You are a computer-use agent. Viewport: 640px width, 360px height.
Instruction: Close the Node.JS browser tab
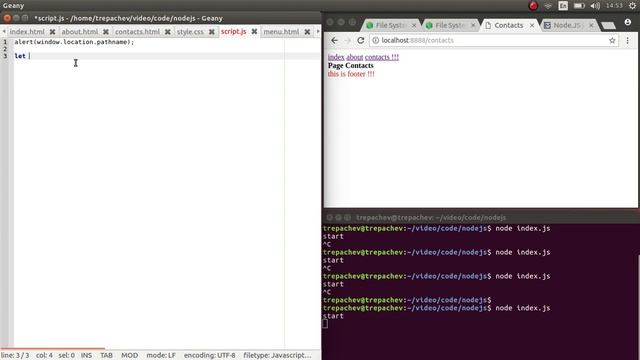coord(591,25)
